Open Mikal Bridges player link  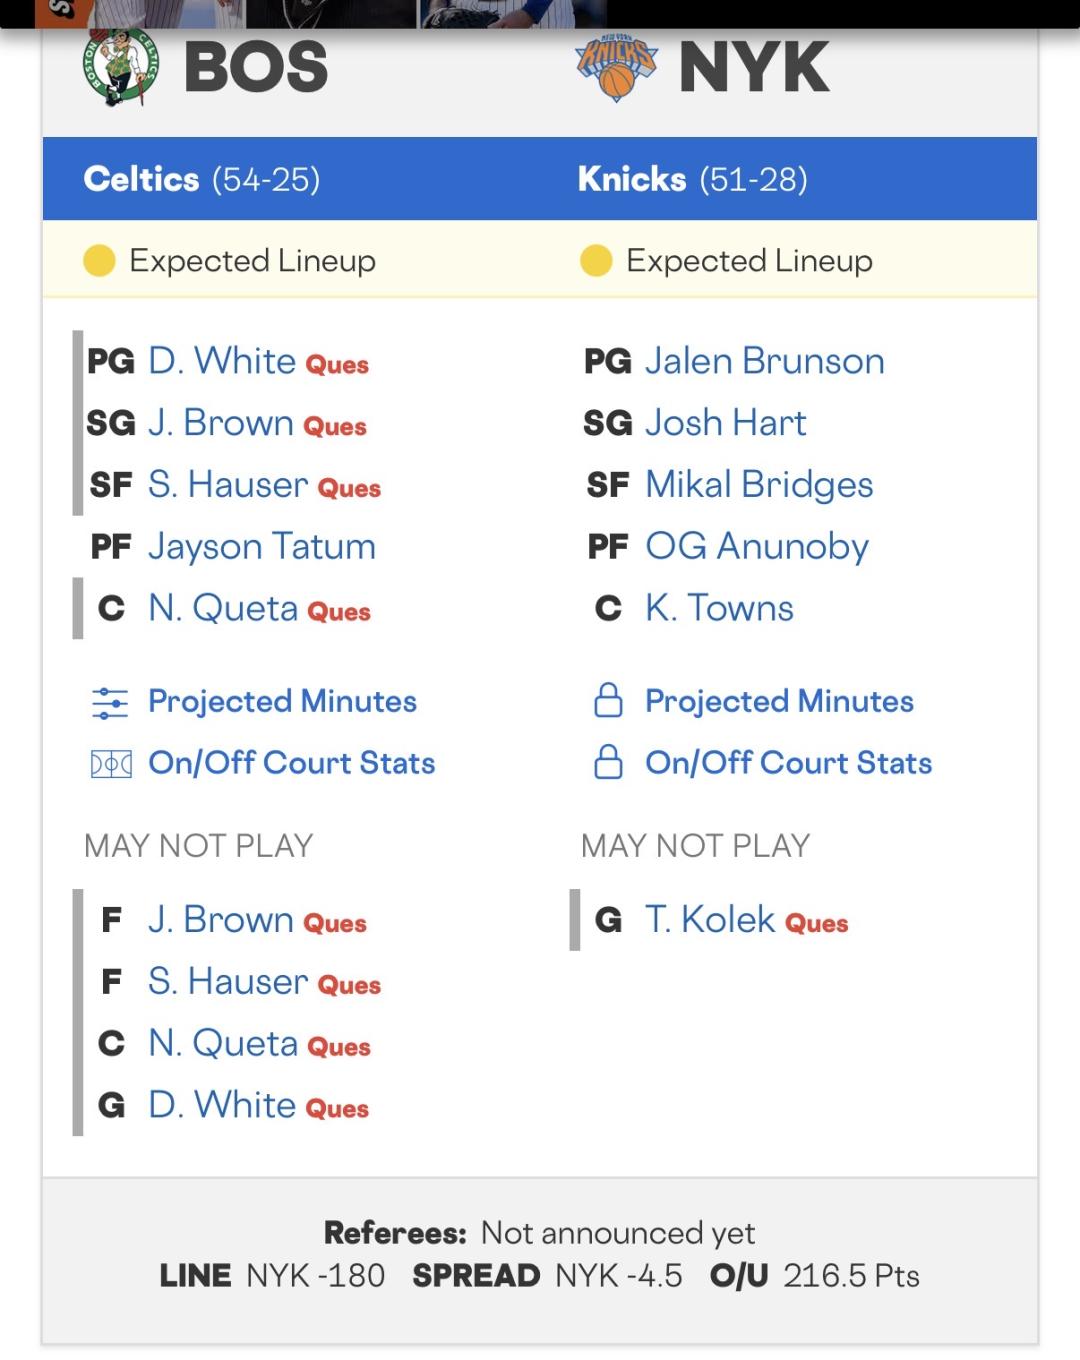pos(759,485)
